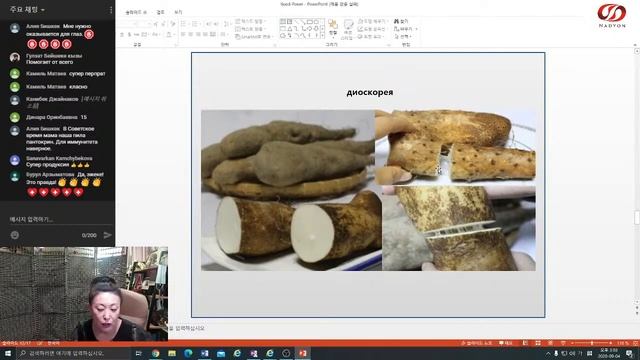Switch to the PowerPoint taskbar icon
The image size is (640, 360).
pos(302,353)
